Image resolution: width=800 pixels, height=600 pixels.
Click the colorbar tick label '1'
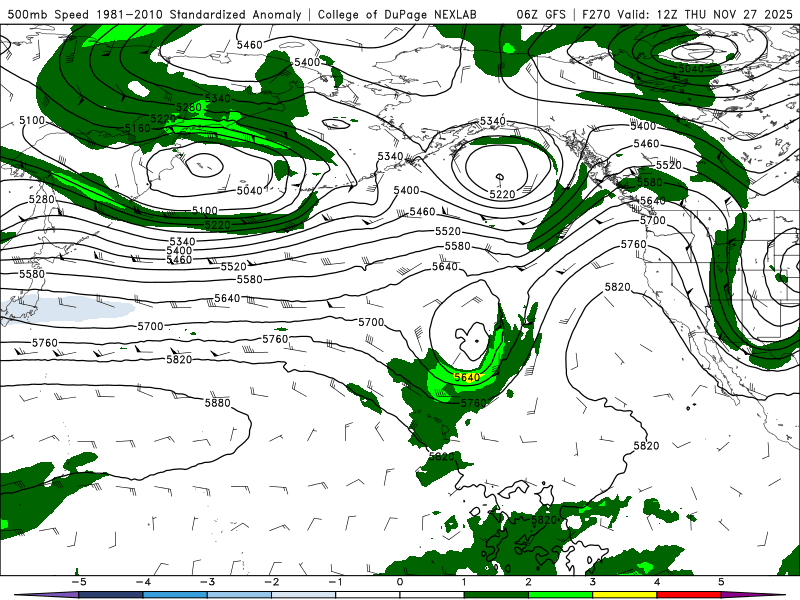pyautogui.click(x=464, y=582)
